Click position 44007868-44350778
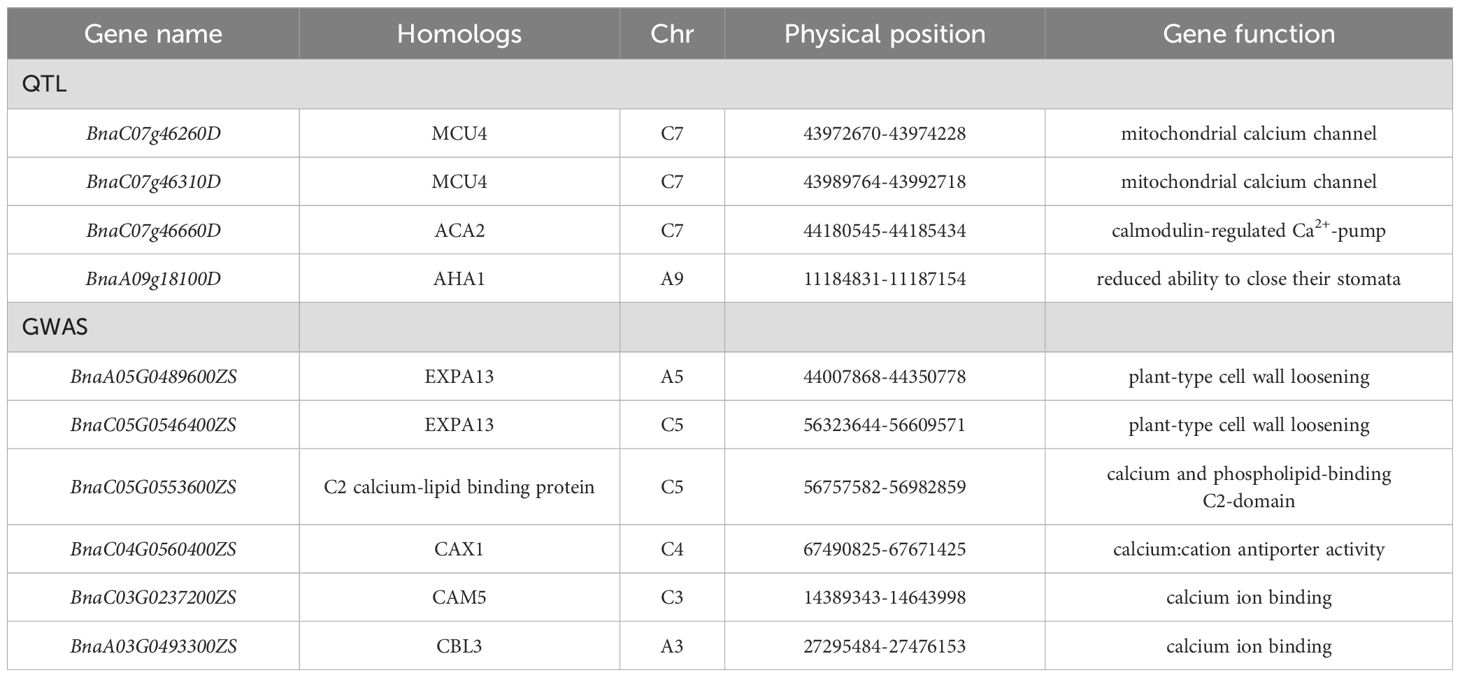Viewport: 1460px width, 677px height. tap(885, 377)
